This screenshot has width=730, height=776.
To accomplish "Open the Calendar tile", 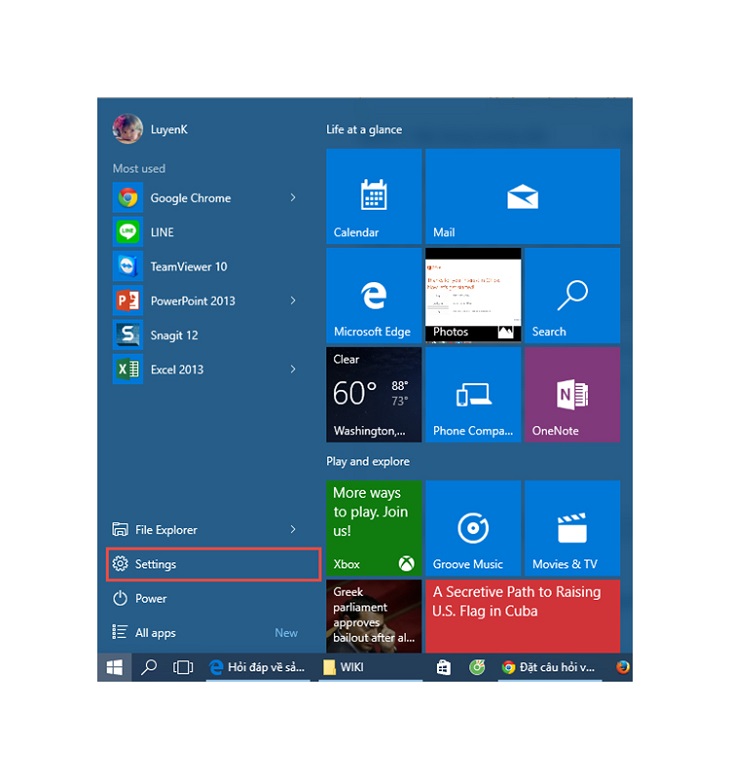I will 373,196.
